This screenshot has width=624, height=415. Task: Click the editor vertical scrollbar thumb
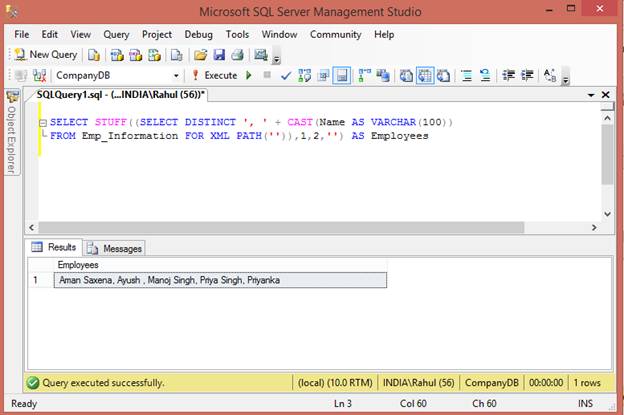coord(607,154)
